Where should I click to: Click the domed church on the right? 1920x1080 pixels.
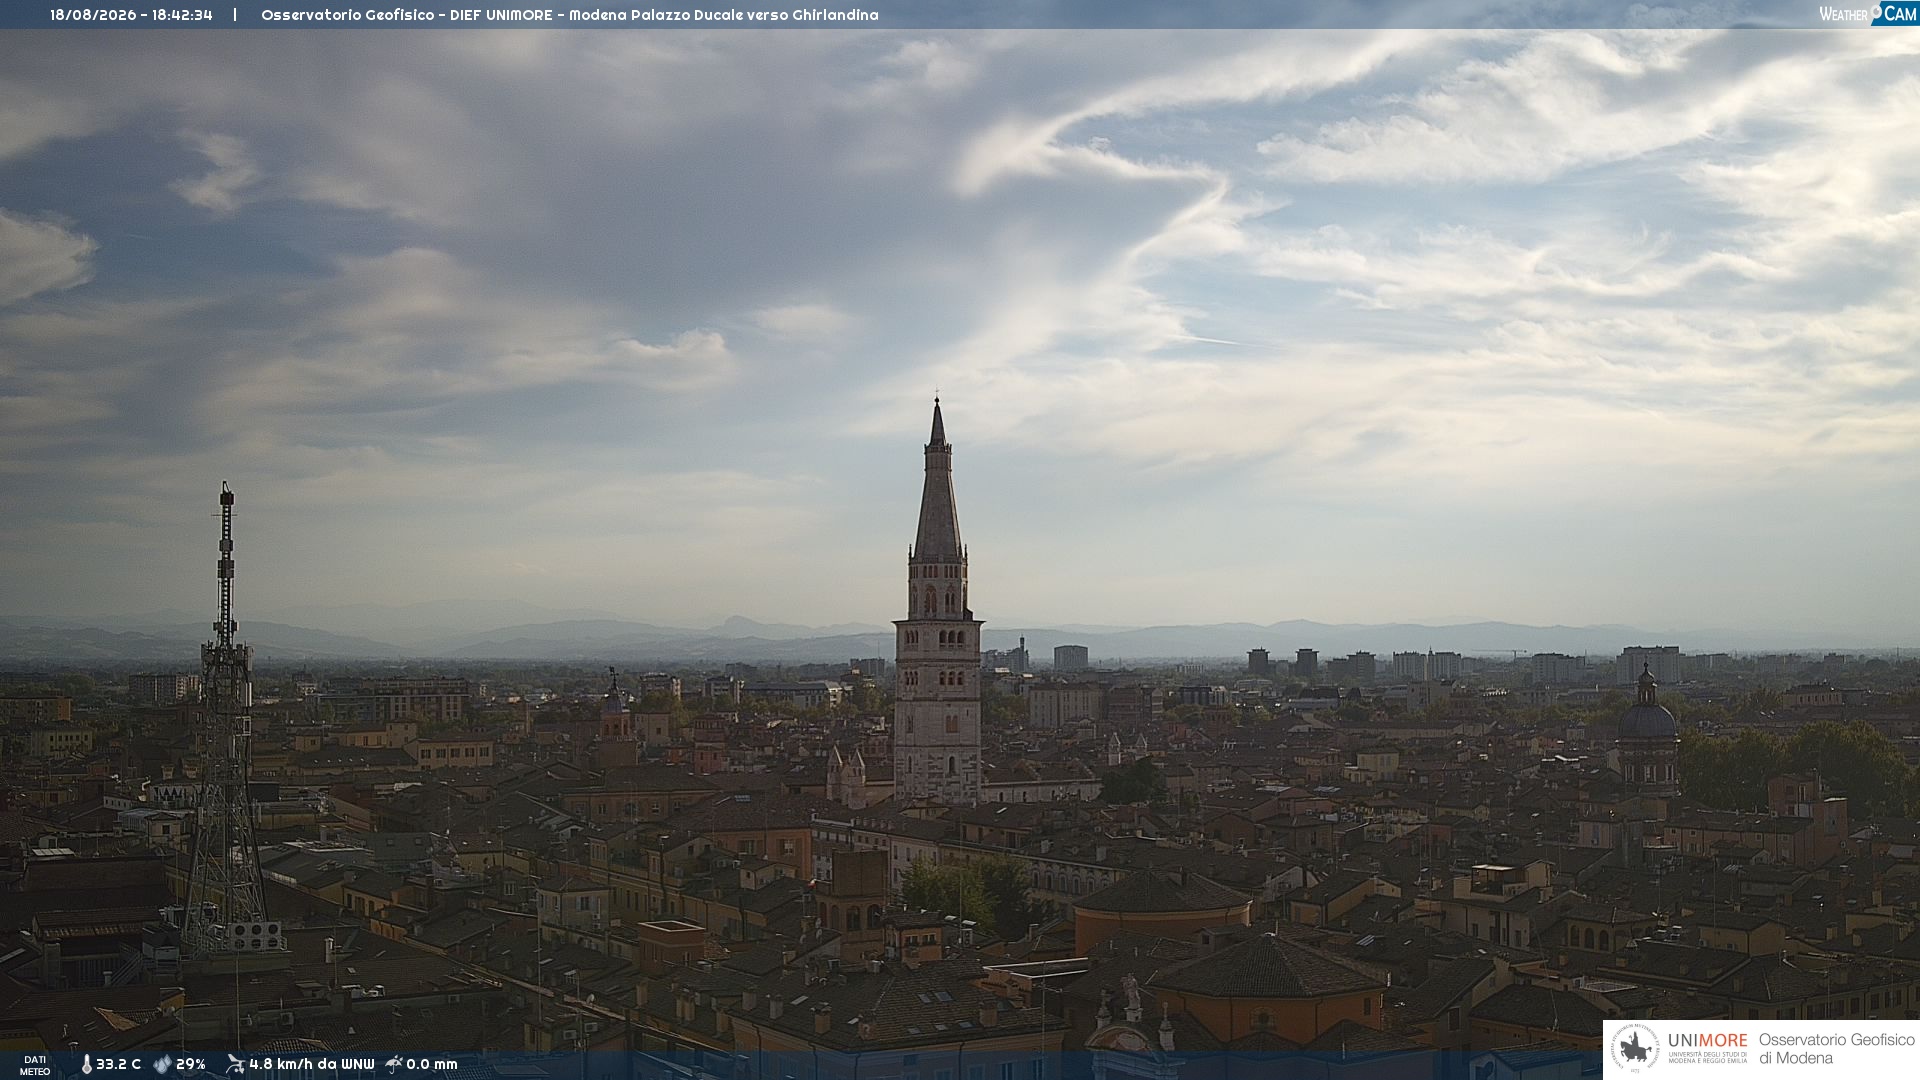[x=1647, y=730]
